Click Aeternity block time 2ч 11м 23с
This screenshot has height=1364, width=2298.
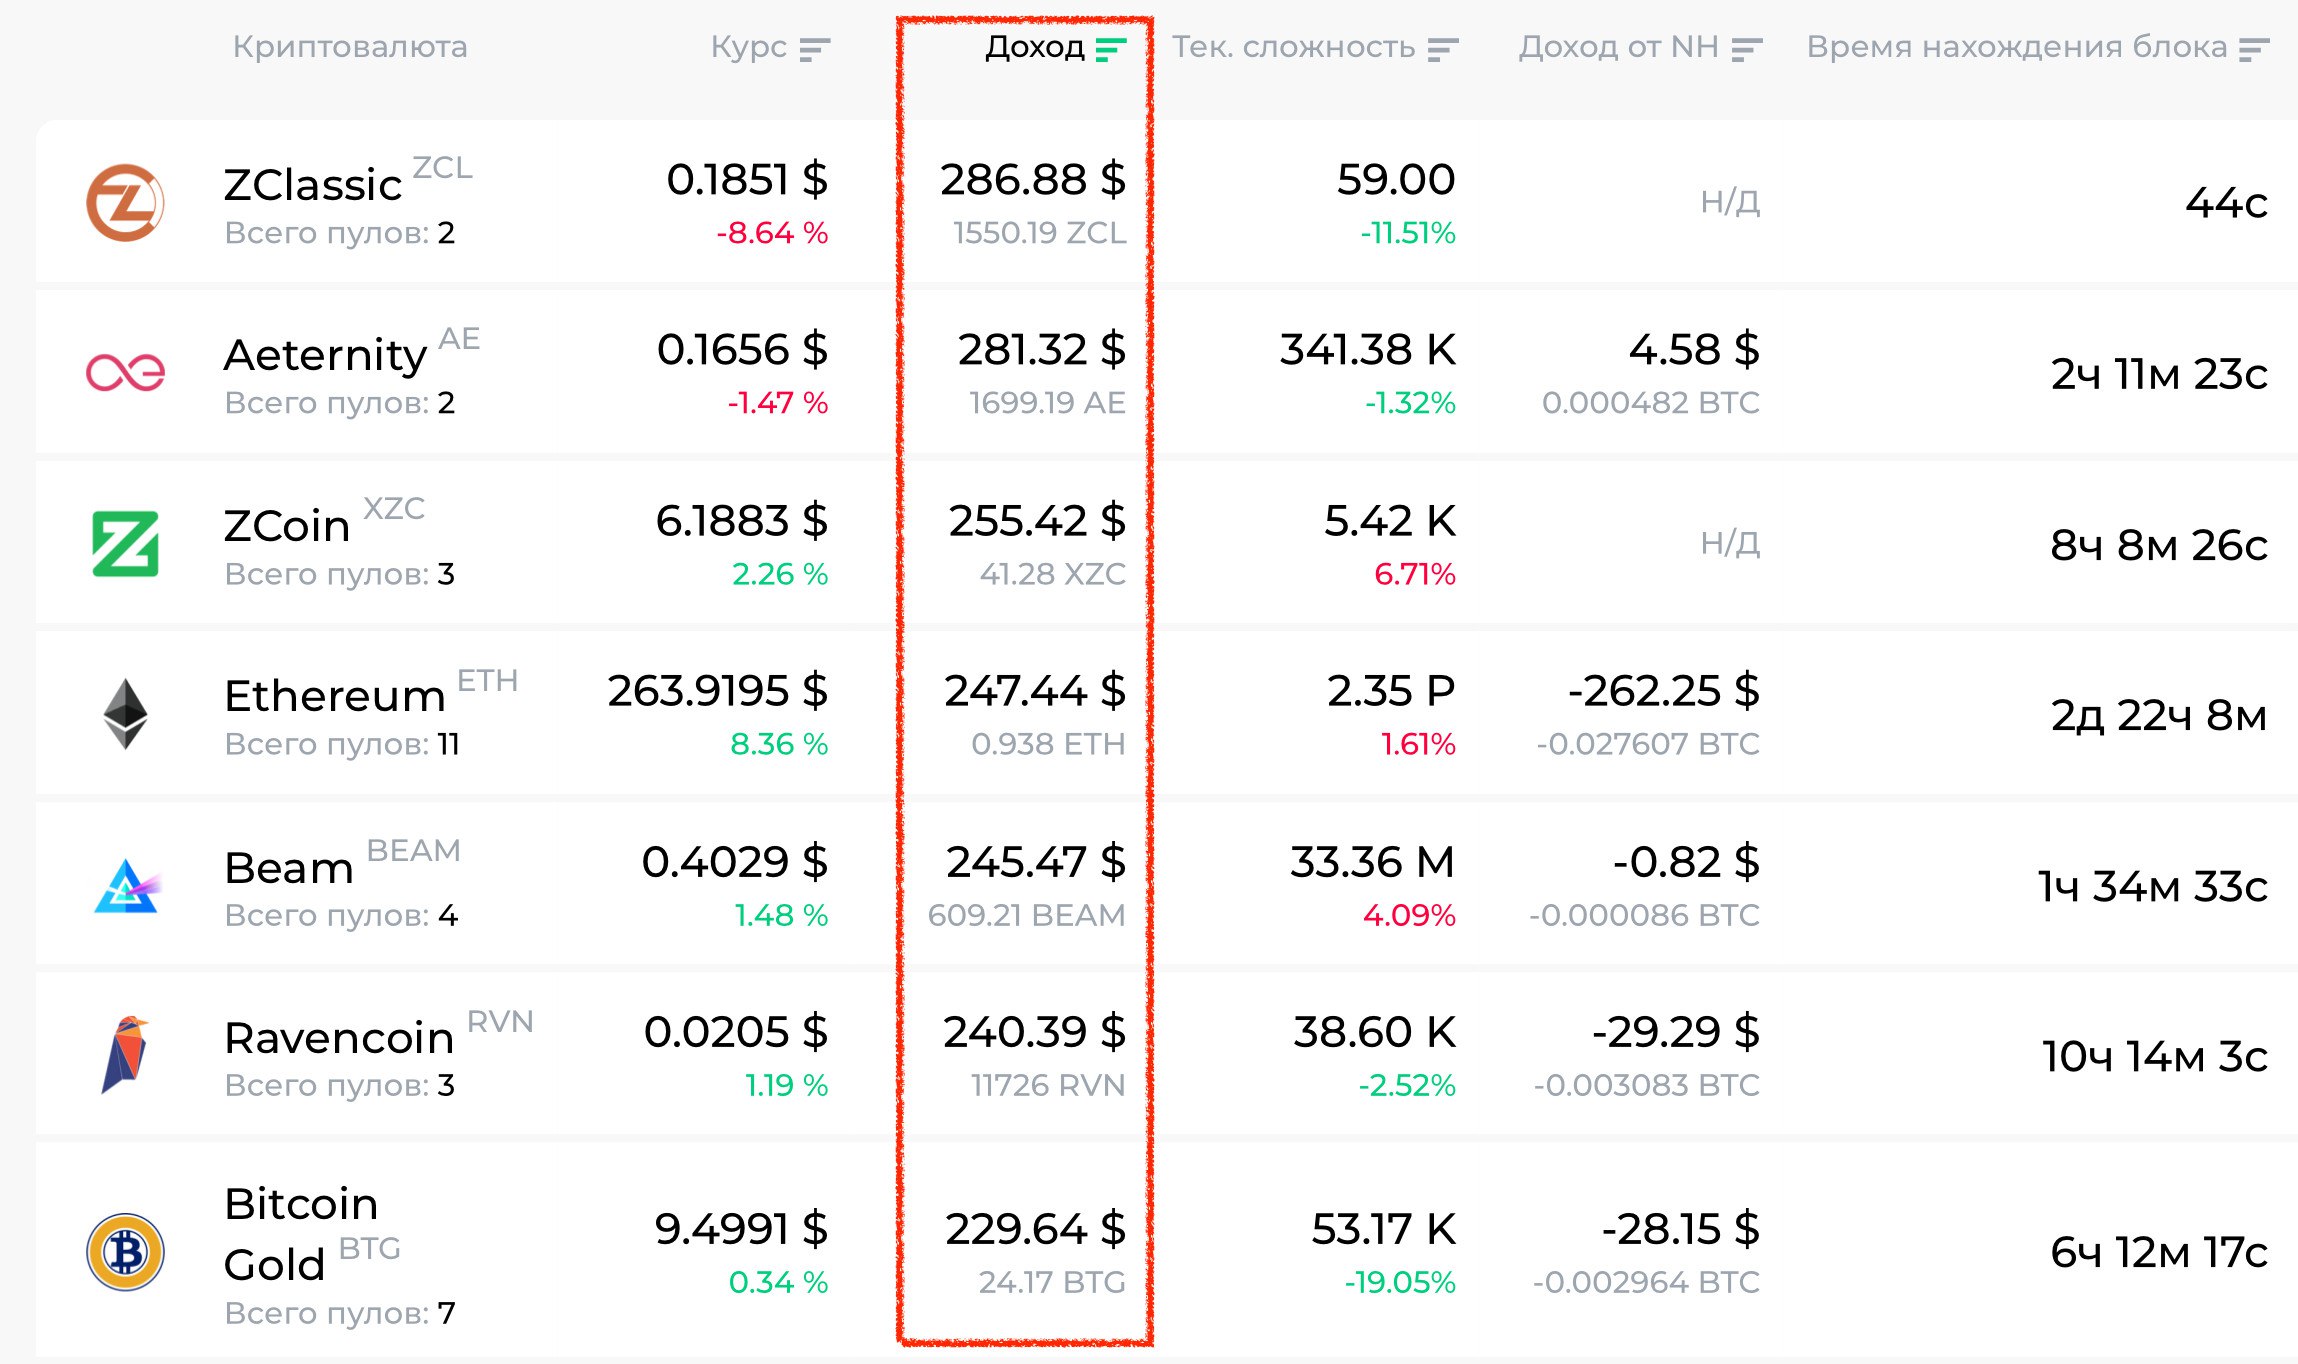[2159, 374]
